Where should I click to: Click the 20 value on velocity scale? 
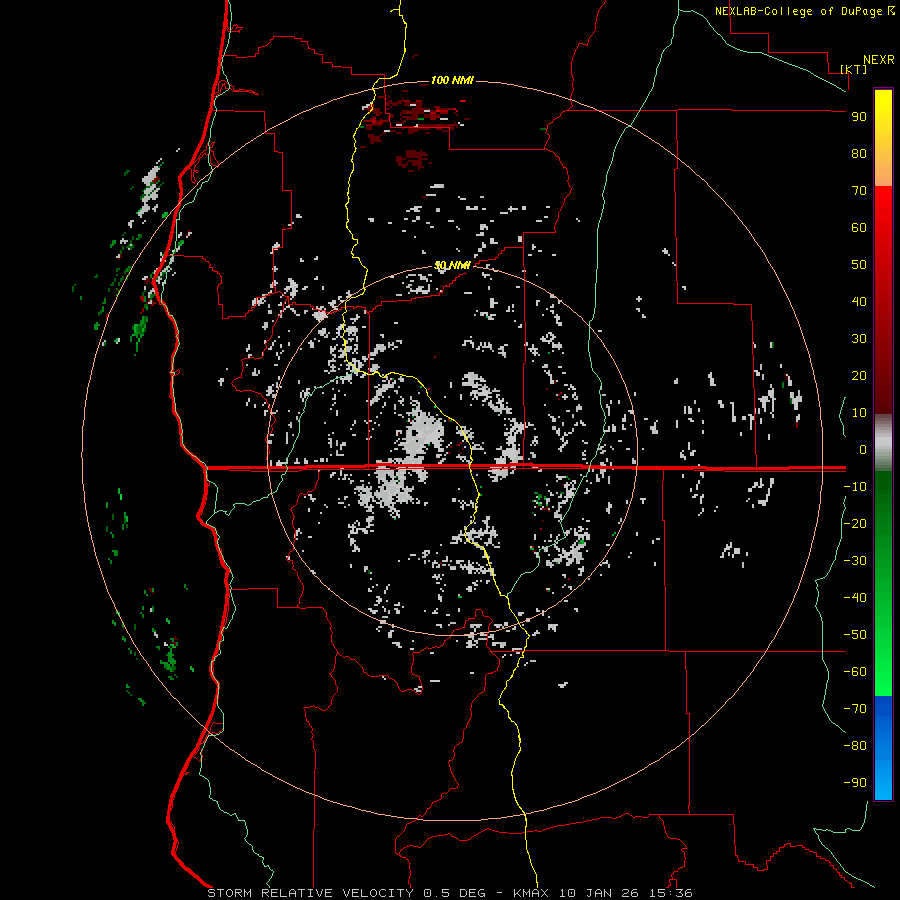pos(859,375)
